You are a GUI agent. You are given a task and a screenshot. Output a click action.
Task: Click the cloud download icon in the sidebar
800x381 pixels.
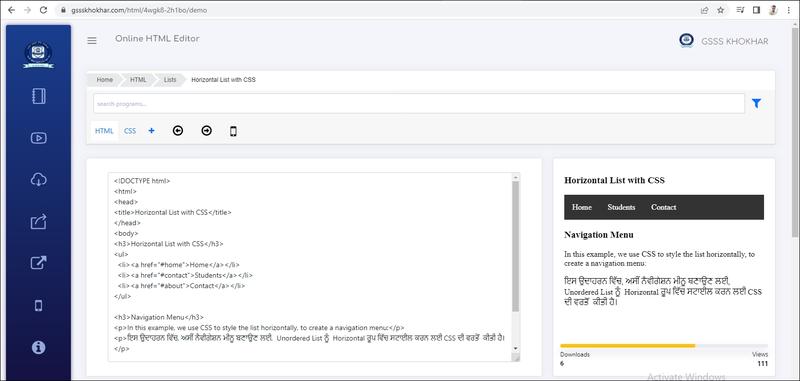(39, 180)
